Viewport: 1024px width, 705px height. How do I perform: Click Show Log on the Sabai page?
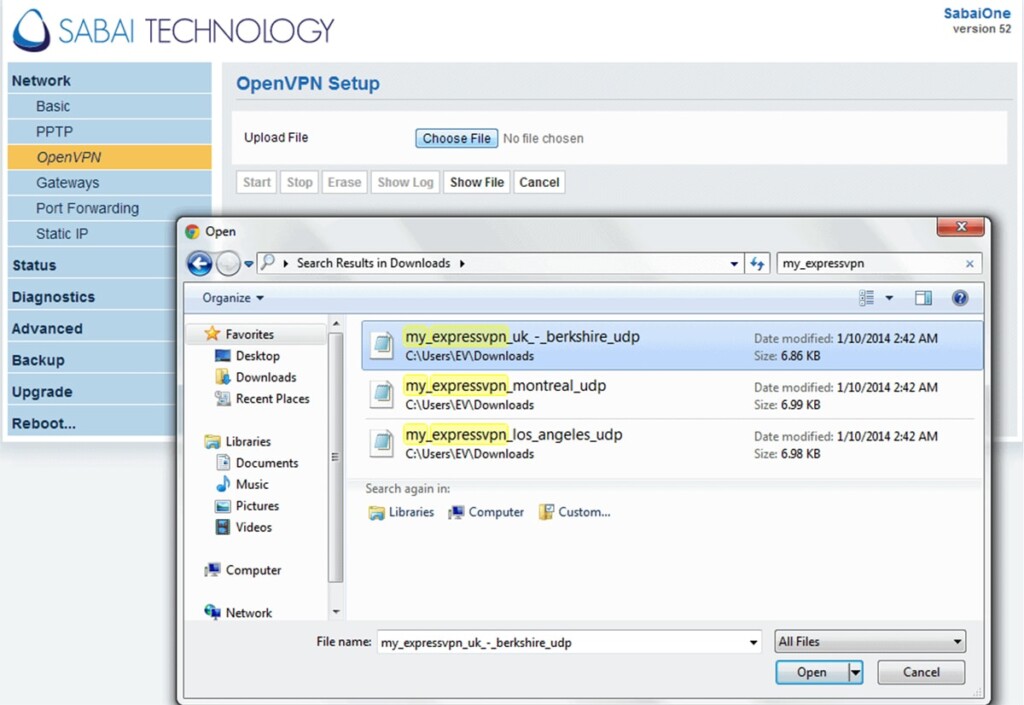(x=406, y=182)
